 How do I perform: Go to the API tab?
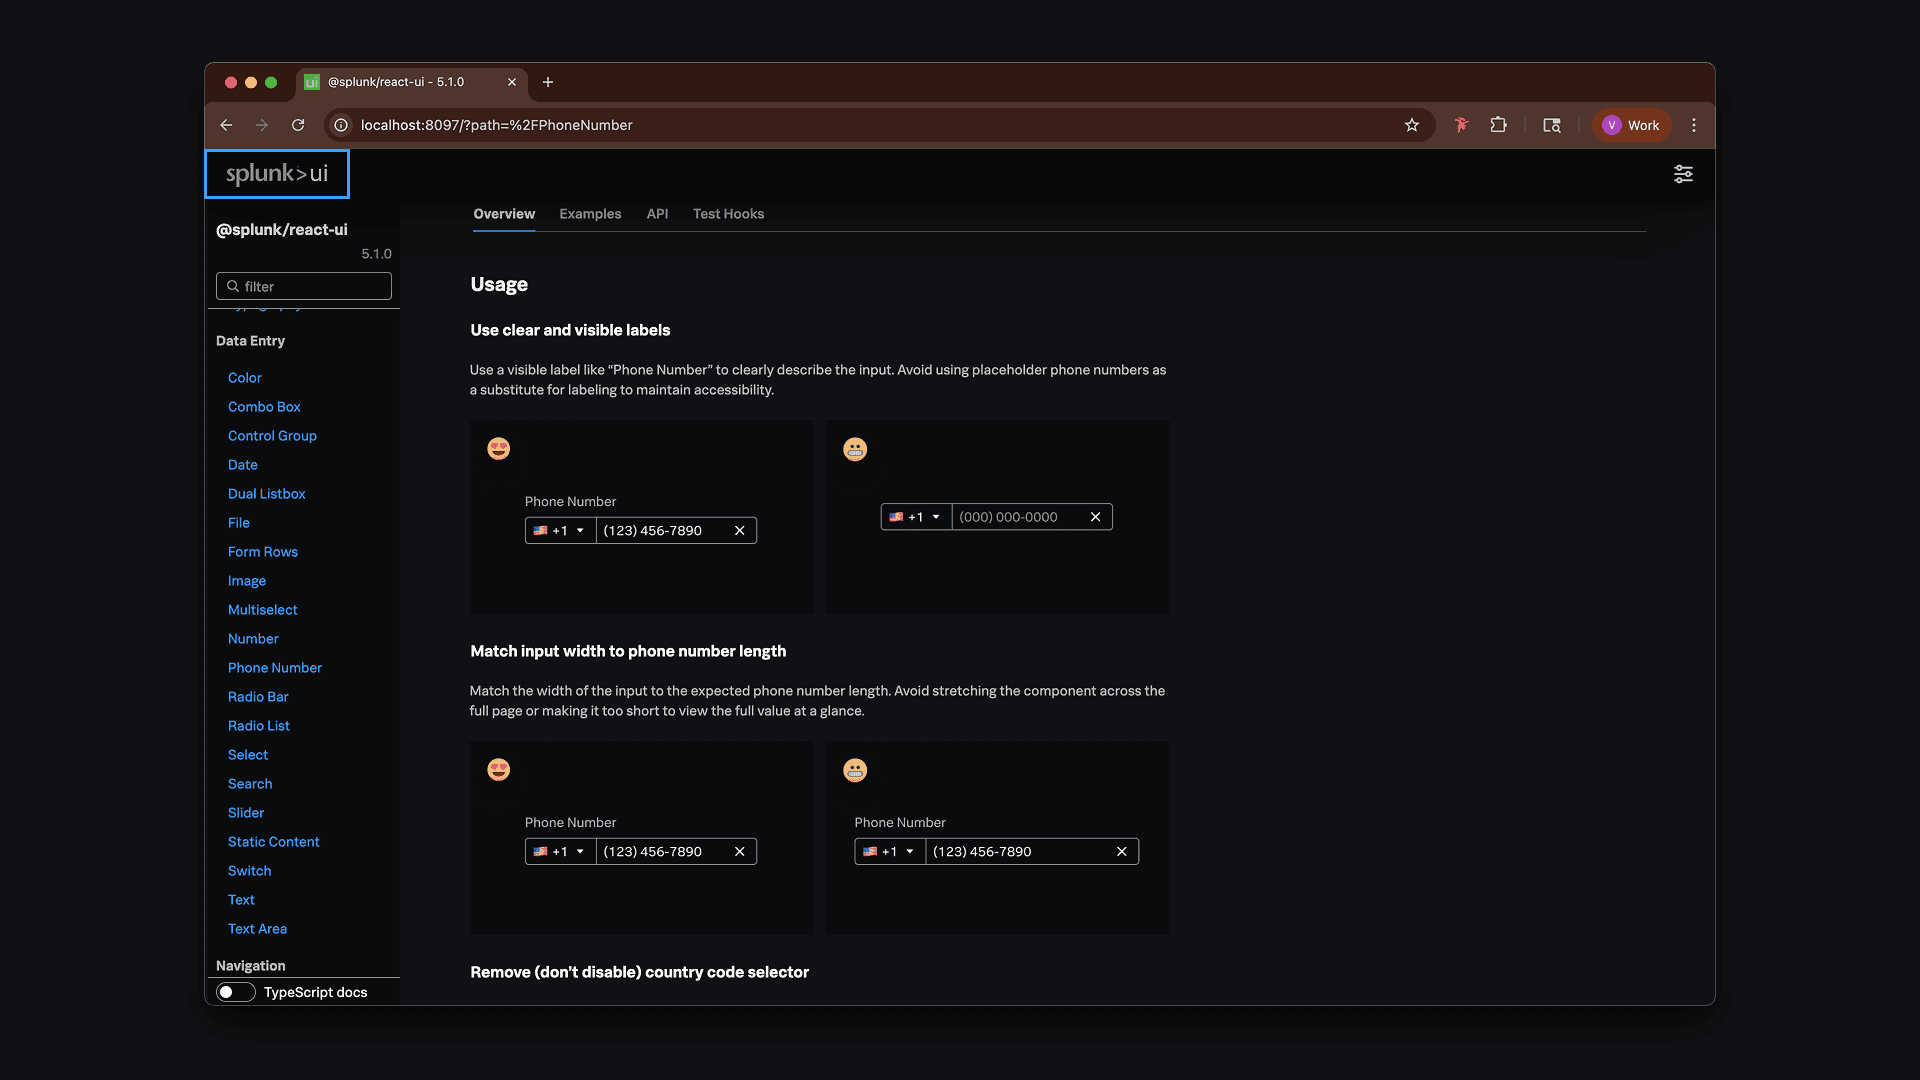coord(657,214)
